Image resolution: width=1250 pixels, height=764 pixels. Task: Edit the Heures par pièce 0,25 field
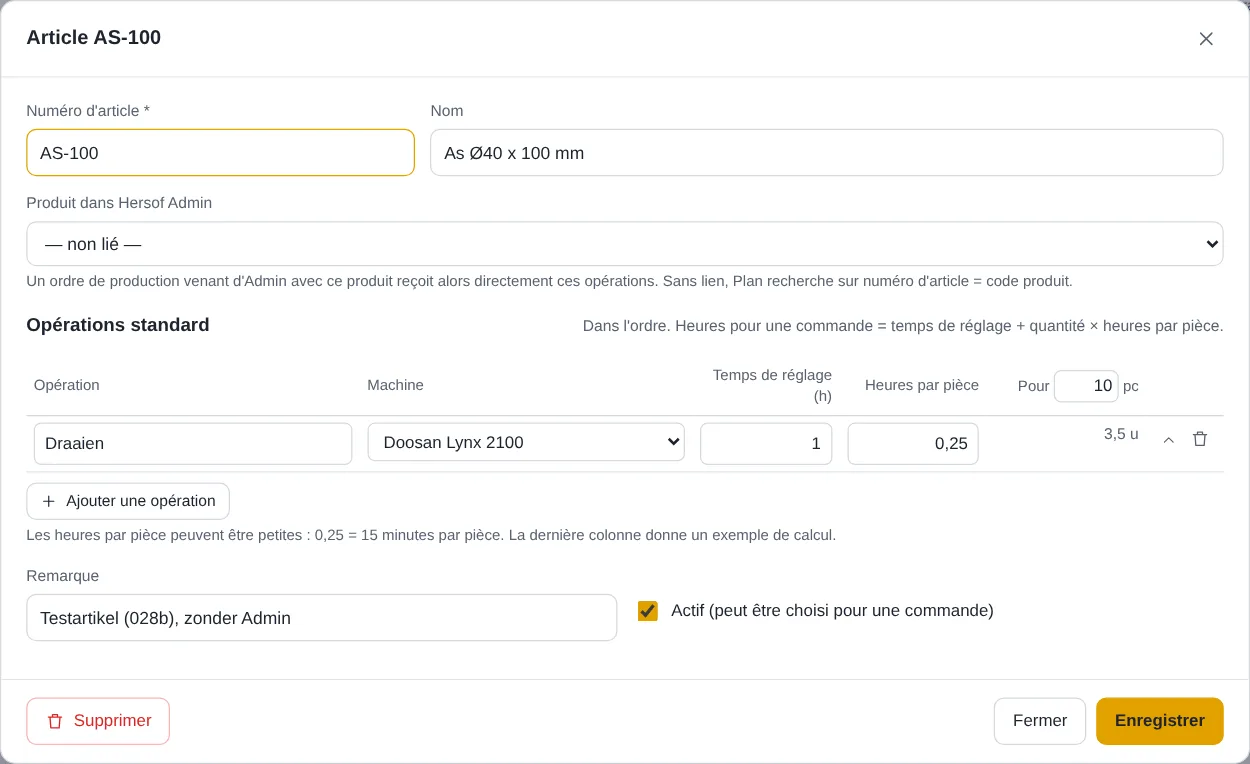click(x=913, y=443)
